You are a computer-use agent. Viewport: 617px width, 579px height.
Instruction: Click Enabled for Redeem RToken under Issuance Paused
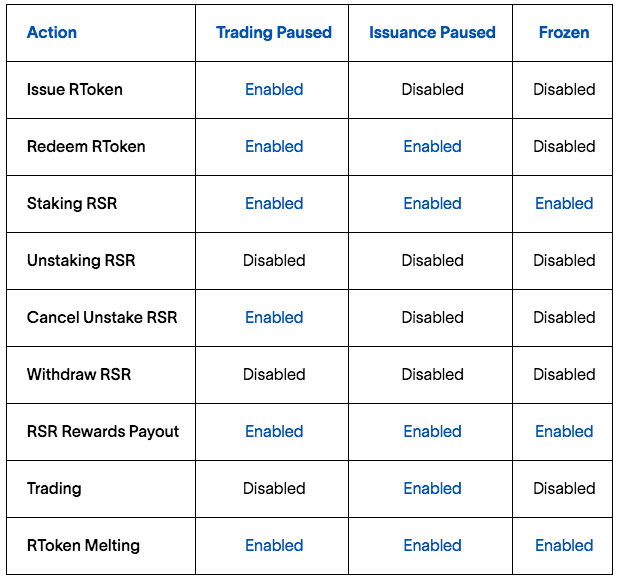click(x=432, y=146)
